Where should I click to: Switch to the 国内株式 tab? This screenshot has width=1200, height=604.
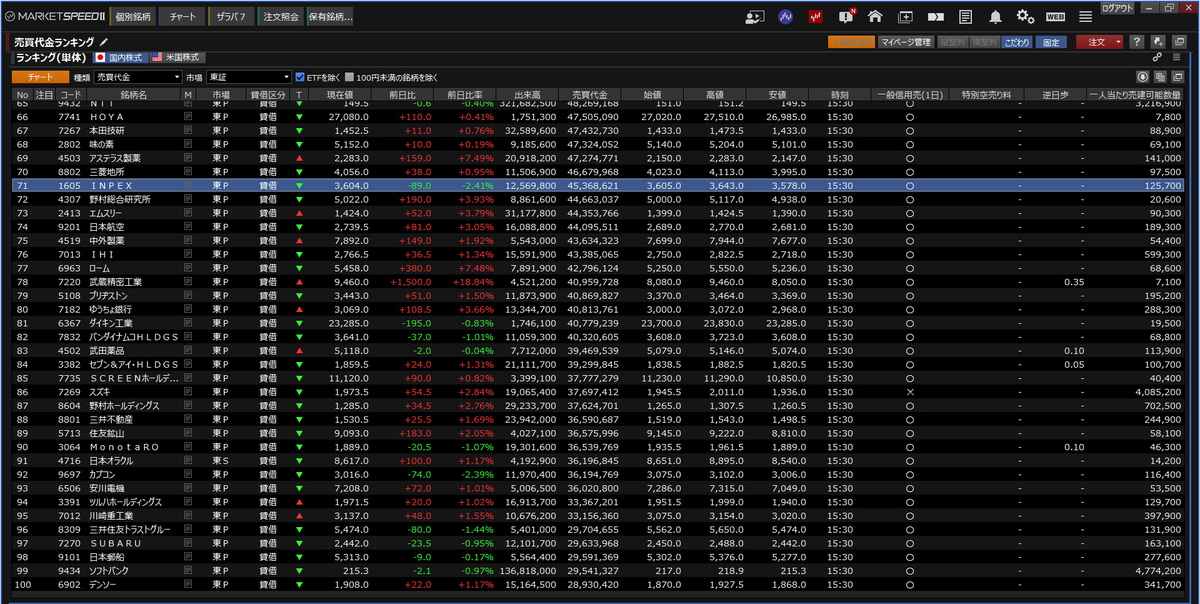tap(119, 57)
